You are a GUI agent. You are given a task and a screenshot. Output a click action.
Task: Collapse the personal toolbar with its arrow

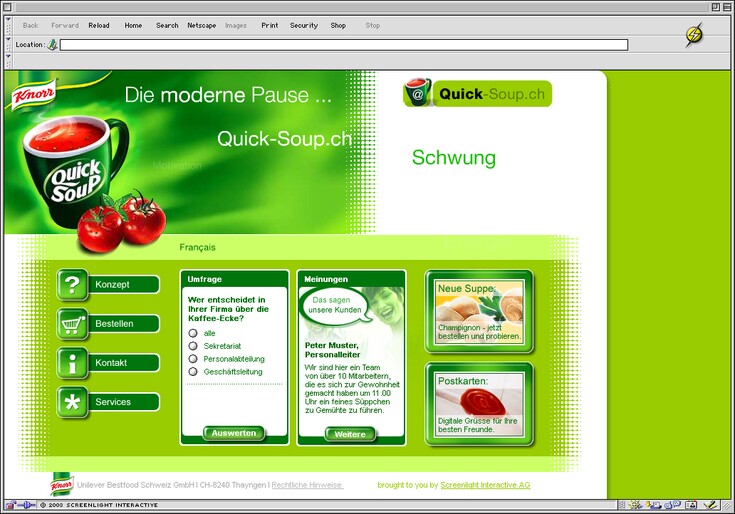(8, 57)
